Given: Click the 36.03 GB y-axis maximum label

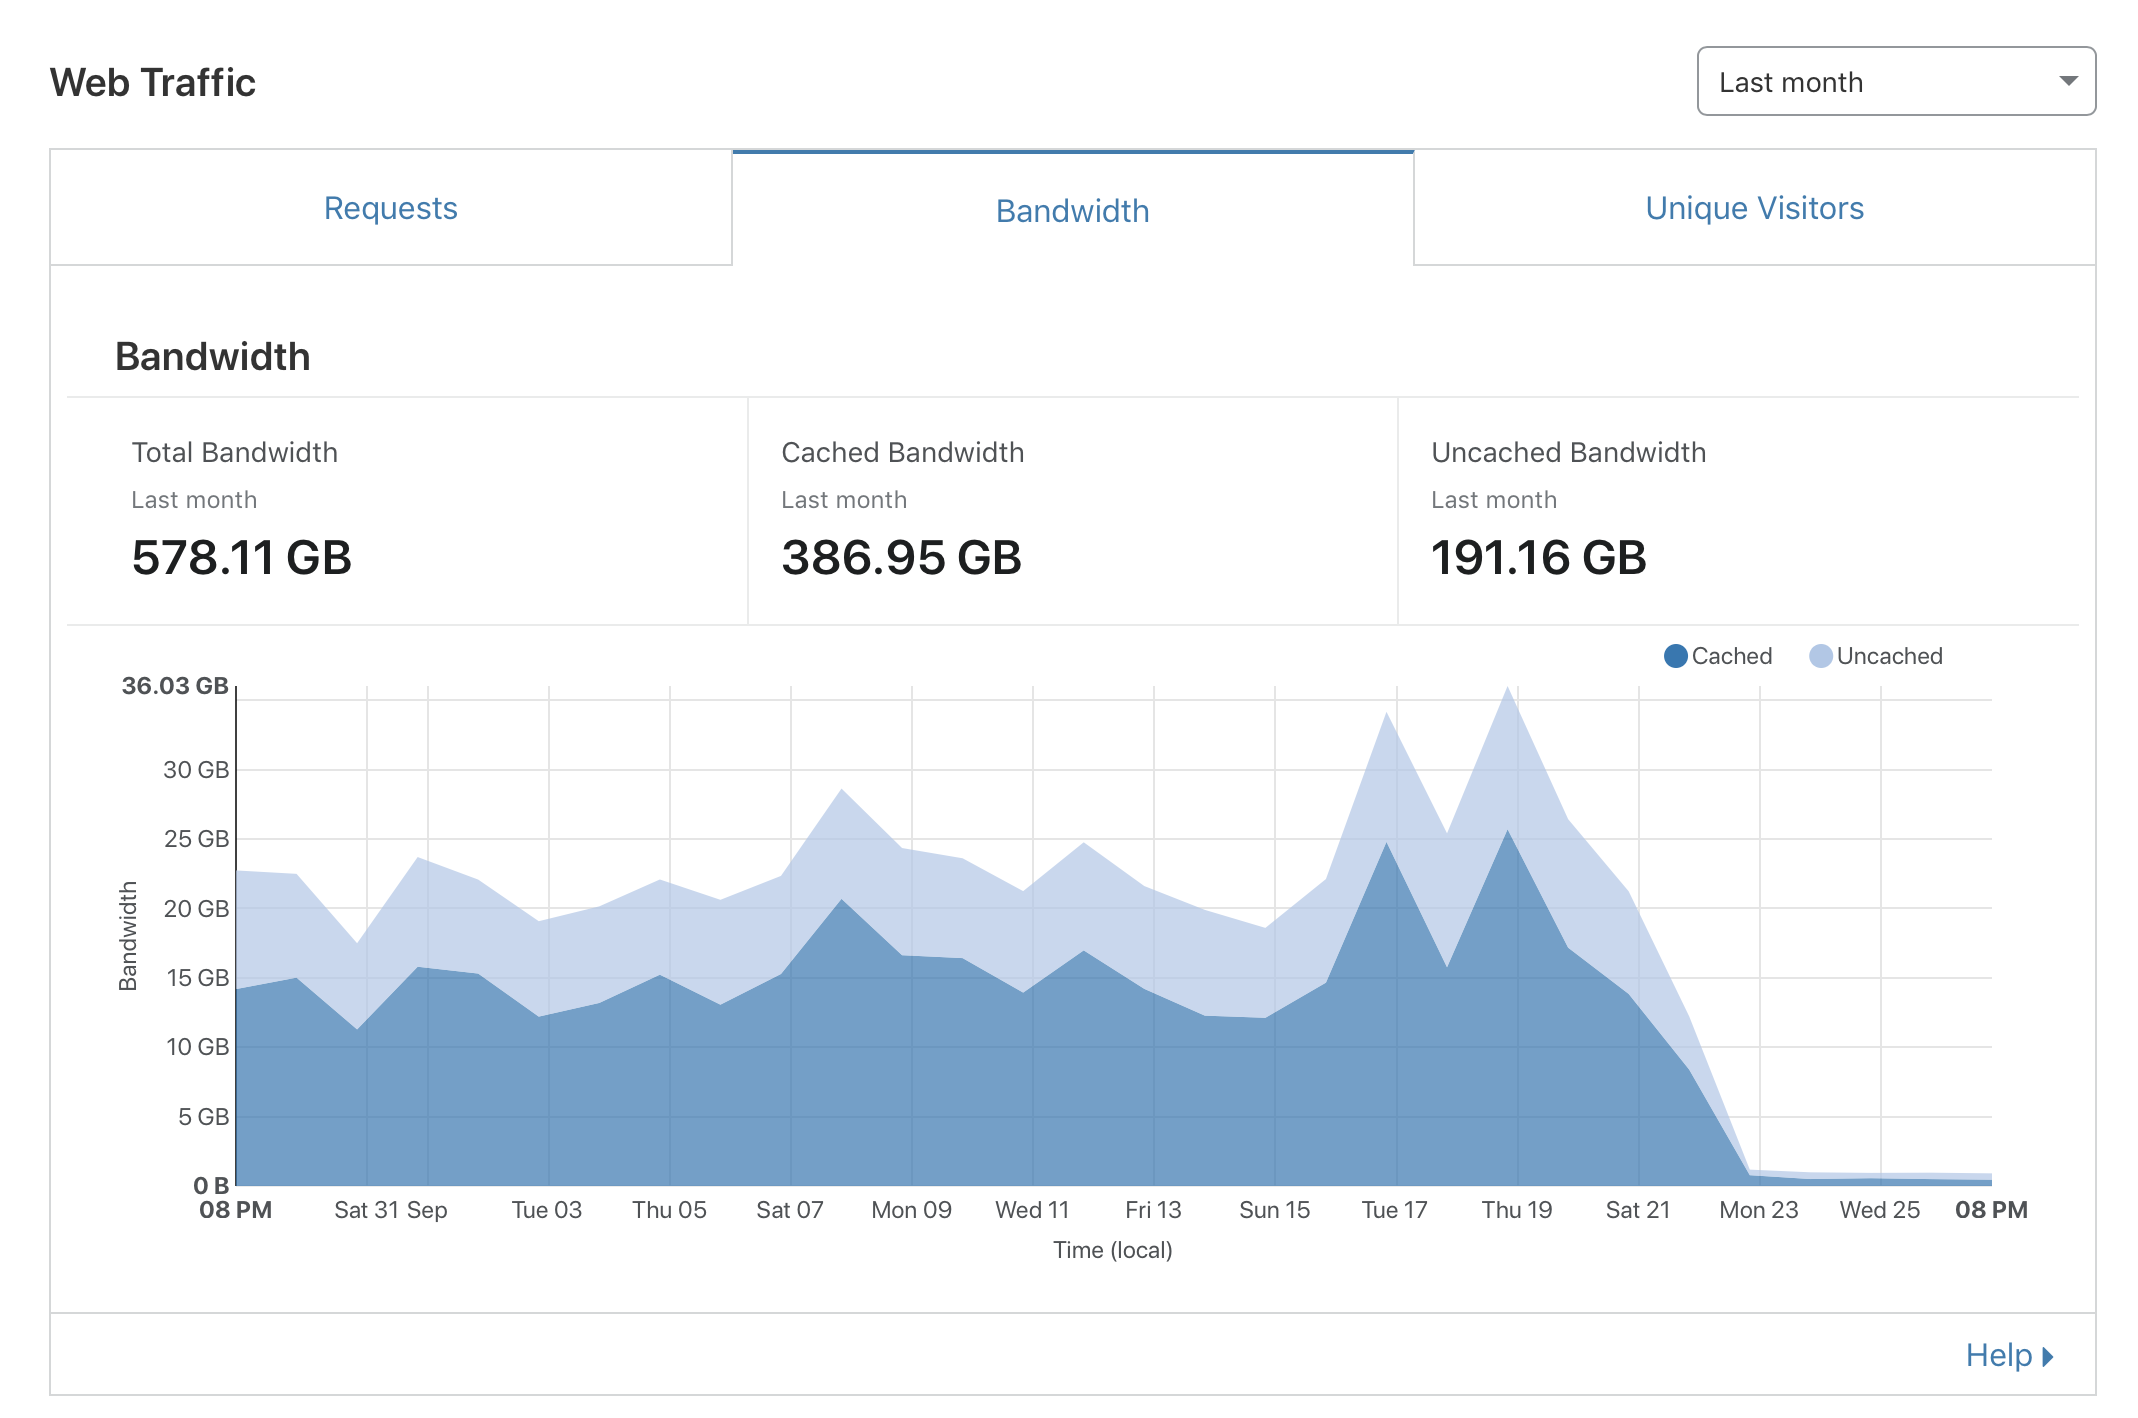Looking at the screenshot, I should pyautogui.click(x=175, y=686).
